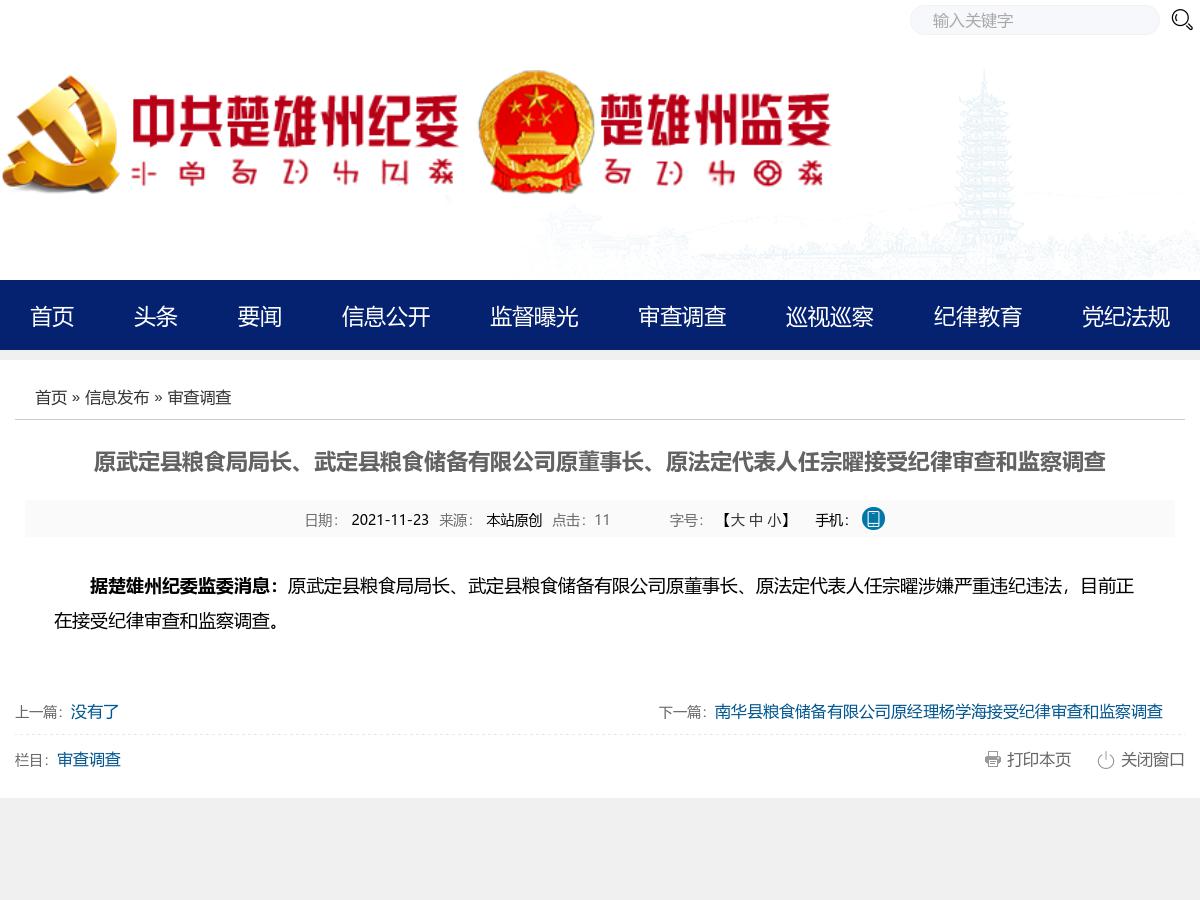Click the 中共楚雄州纪委 header title
This screenshot has height=900, width=1200.
(296, 121)
